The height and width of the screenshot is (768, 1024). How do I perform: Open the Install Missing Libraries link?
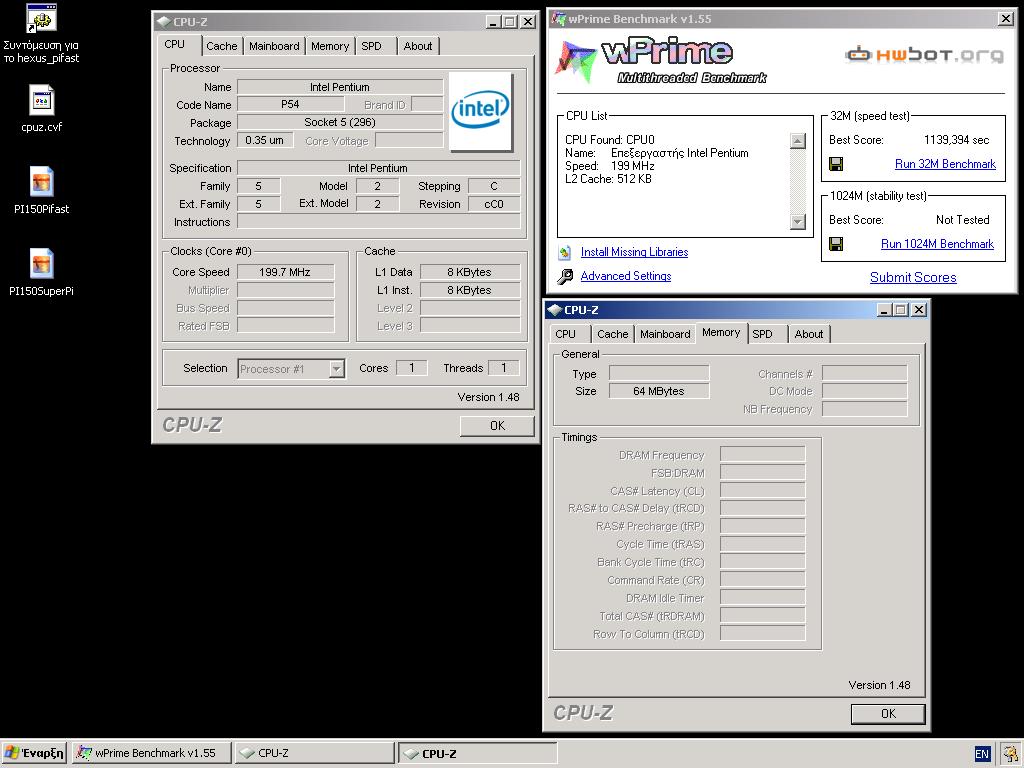(x=634, y=252)
